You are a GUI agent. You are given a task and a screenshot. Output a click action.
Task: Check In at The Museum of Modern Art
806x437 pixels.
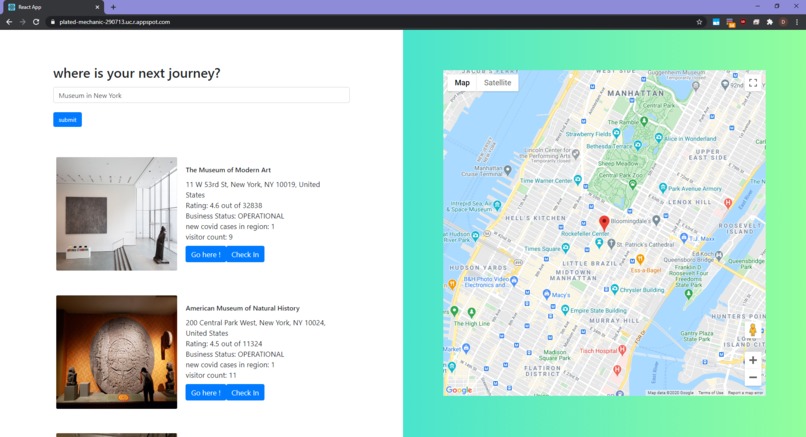tap(245, 254)
